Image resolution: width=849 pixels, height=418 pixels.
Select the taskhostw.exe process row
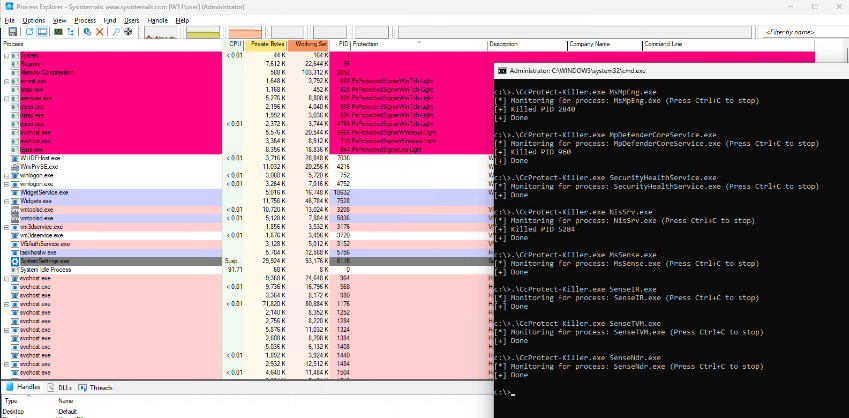pos(247,252)
